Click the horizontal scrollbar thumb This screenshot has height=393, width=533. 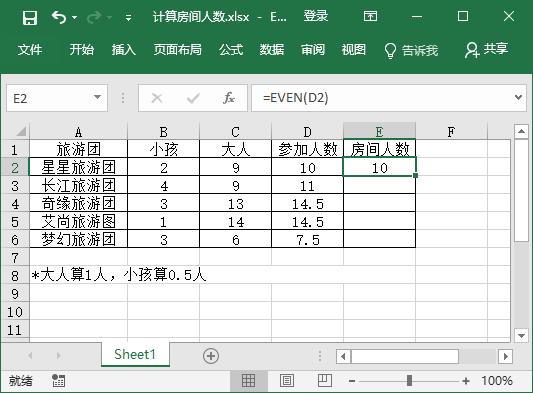[405, 356]
